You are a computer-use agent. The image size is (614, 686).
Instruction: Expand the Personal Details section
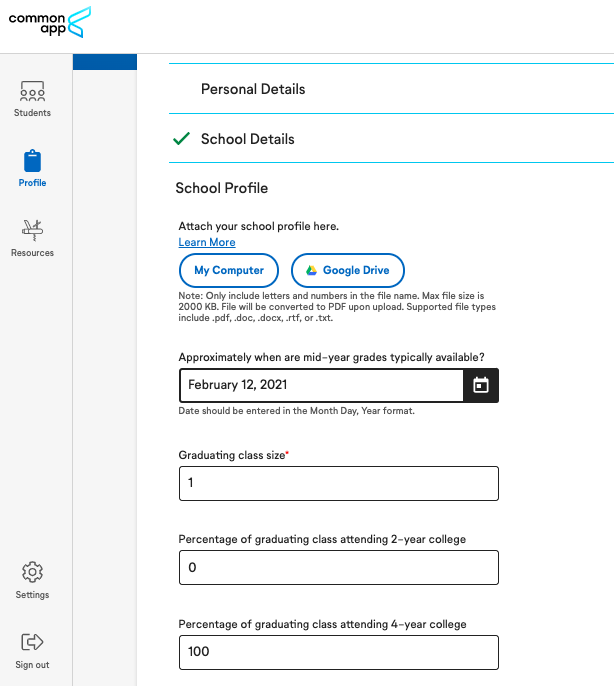391,89
